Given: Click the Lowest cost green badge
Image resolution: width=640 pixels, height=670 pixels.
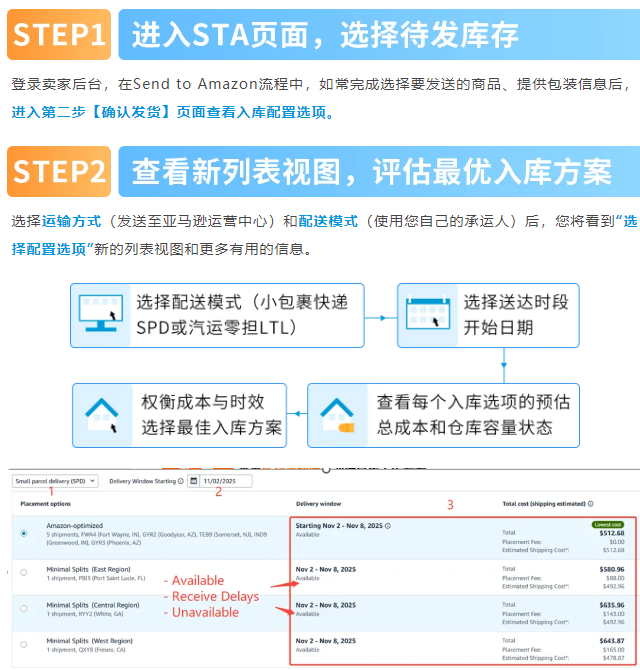Looking at the screenshot, I should [x=606, y=523].
